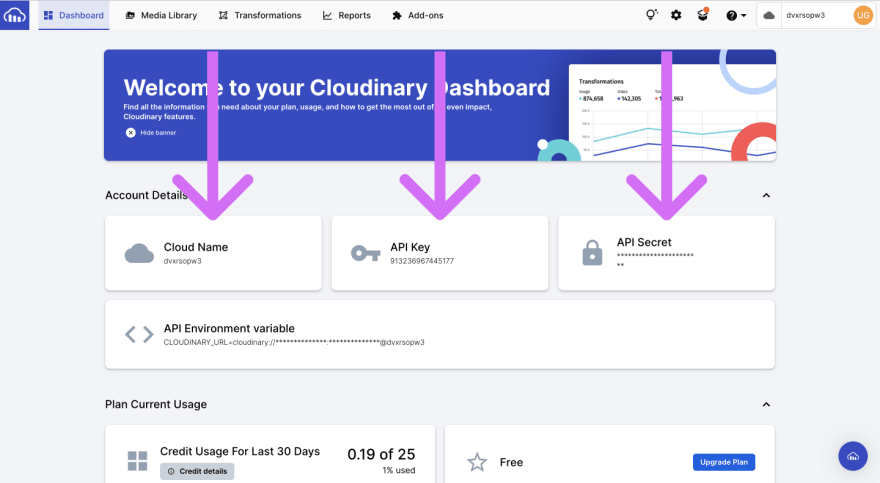Click the Hide banner X icon
This screenshot has width=880, height=483.
(x=131, y=132)
